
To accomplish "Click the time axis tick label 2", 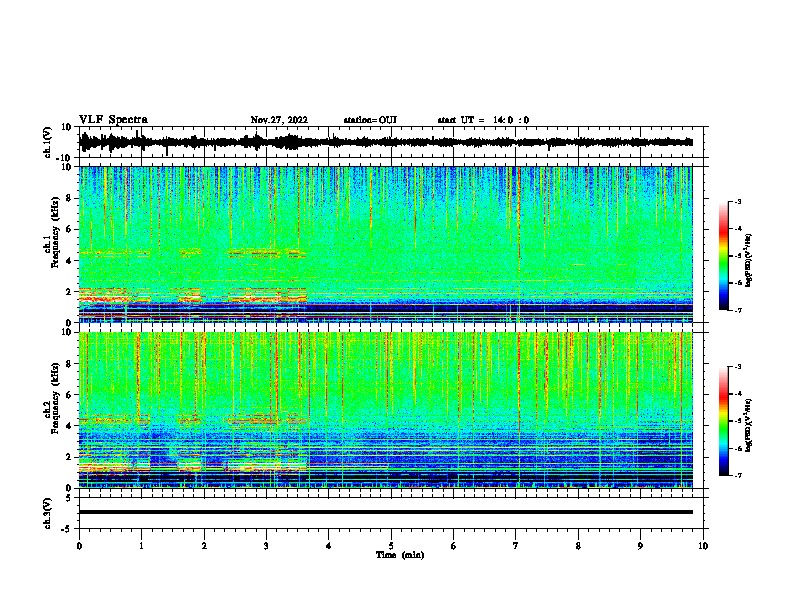I will click(204, 546).
